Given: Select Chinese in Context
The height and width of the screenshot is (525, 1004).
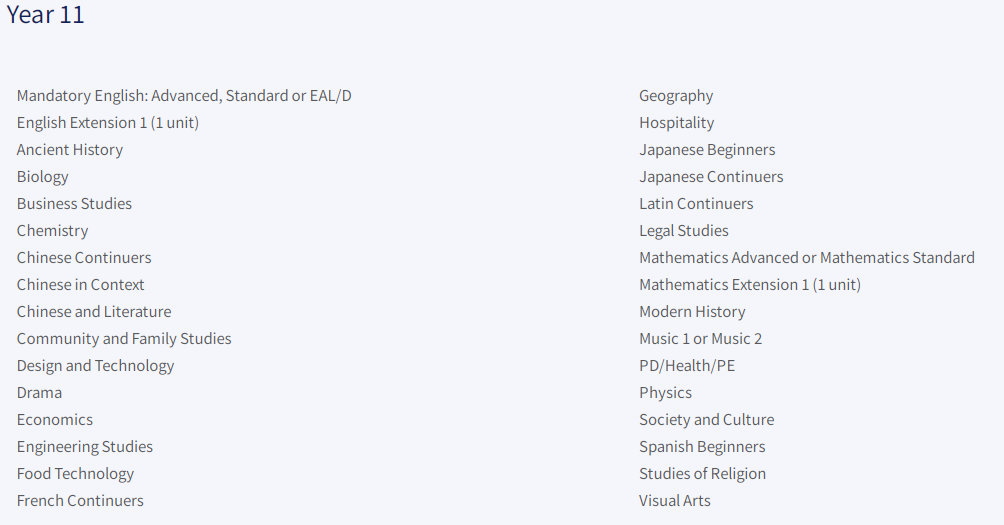Looking at the screenshot, I should coord(81,285).
